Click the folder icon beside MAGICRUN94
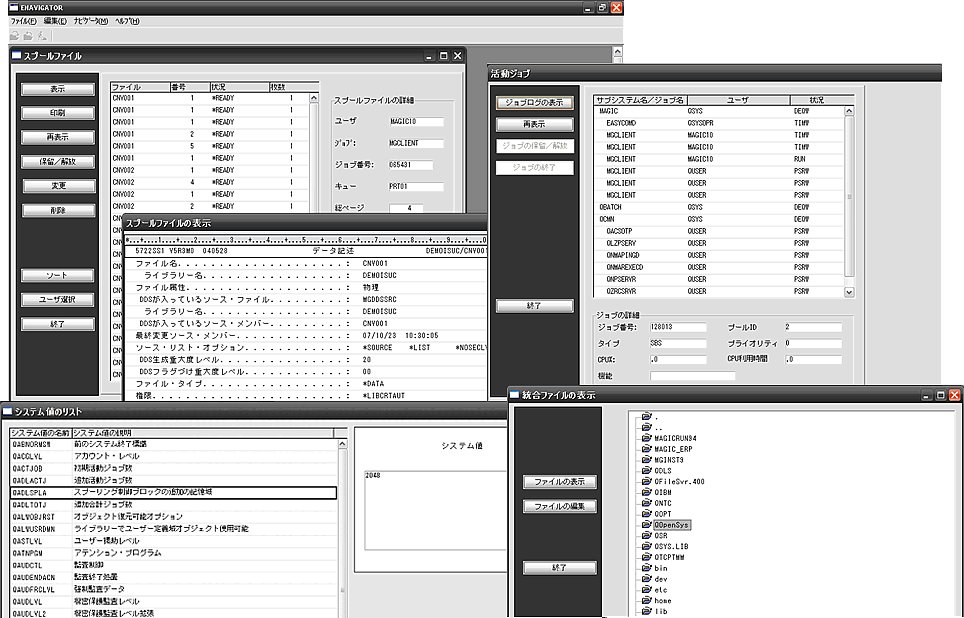The image size is (964, 618). tap(646, 438)
